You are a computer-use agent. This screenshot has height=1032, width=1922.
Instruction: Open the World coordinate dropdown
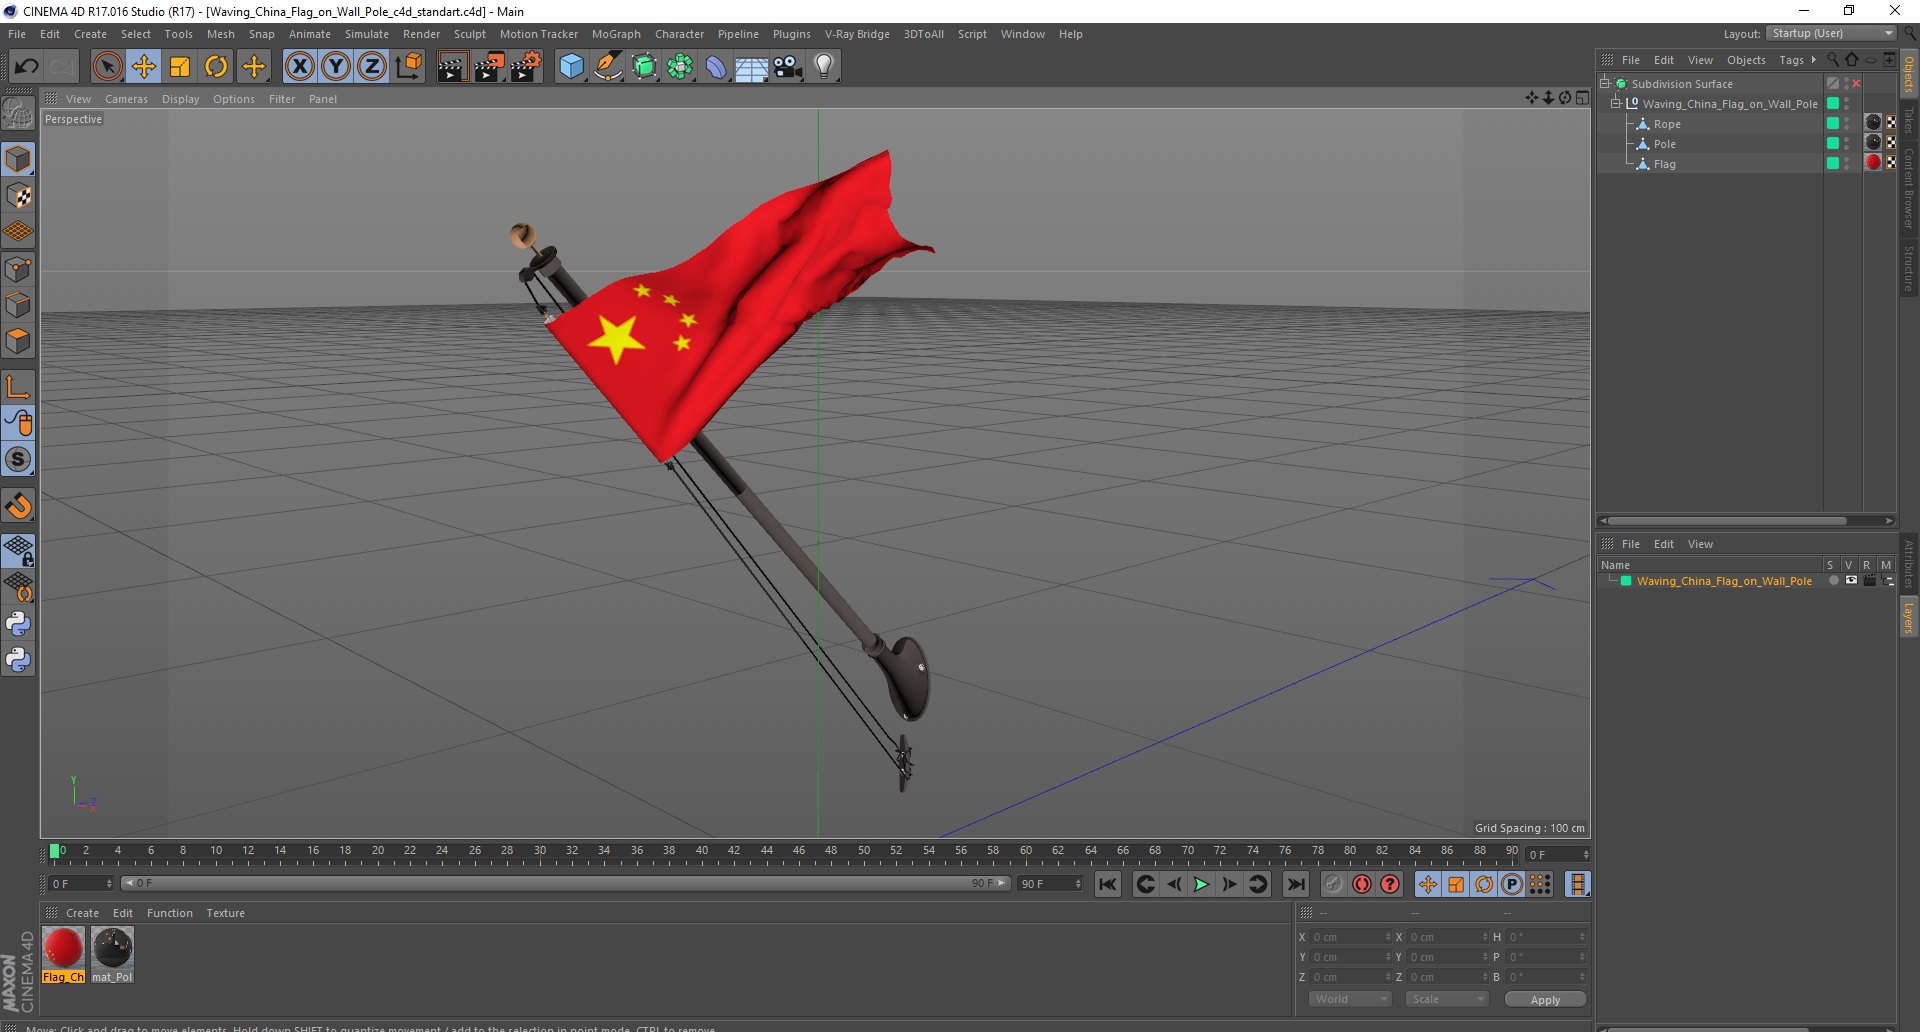point(1350,999)
